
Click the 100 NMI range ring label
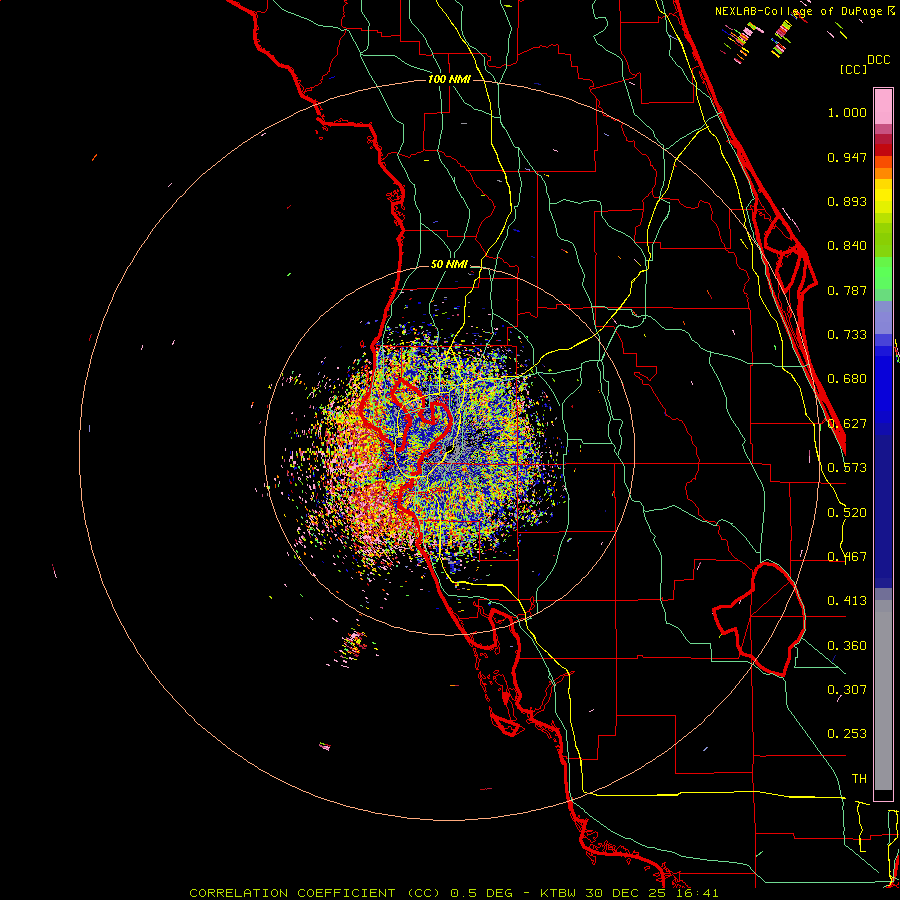click(449, 79)
